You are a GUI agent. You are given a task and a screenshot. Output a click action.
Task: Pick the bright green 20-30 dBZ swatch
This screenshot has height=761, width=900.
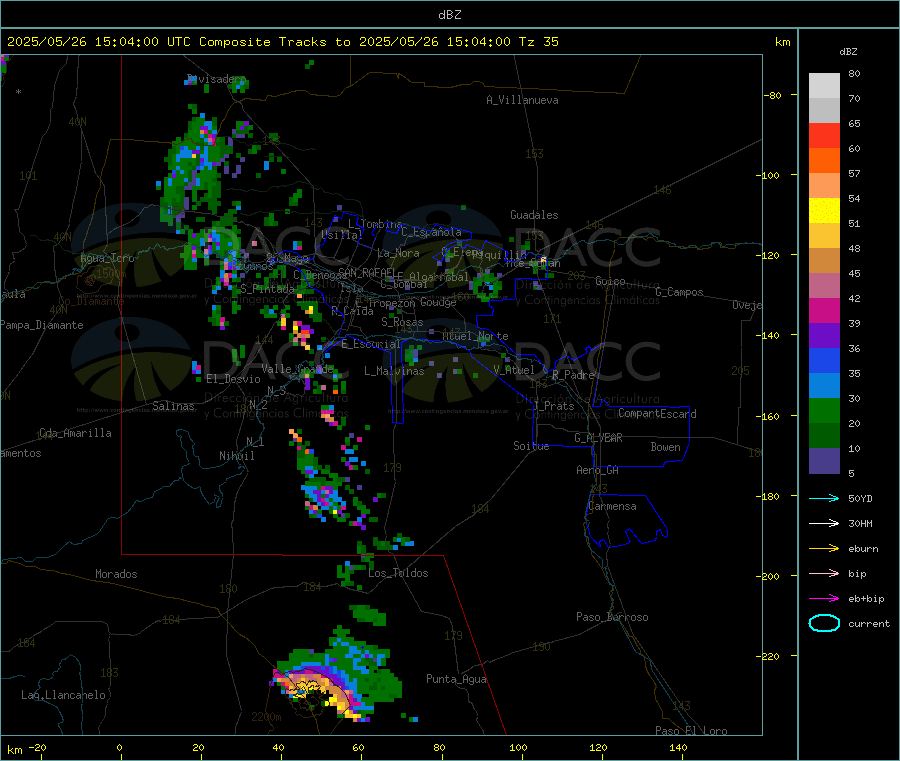pyautogui.click(x=824, y=410)
